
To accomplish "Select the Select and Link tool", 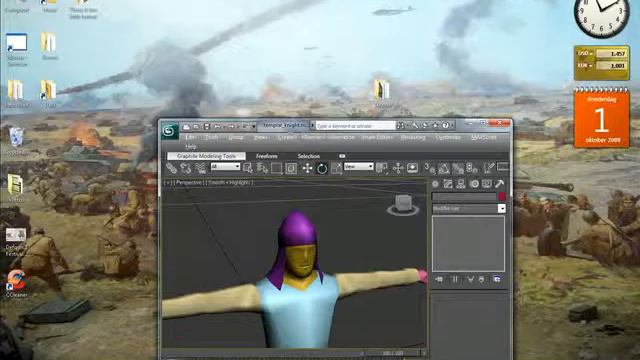I will click(x=172, y=168).
